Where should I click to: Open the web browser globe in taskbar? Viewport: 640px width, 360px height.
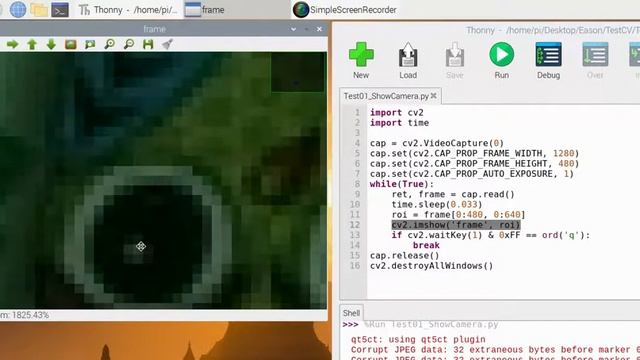(18, 9)
